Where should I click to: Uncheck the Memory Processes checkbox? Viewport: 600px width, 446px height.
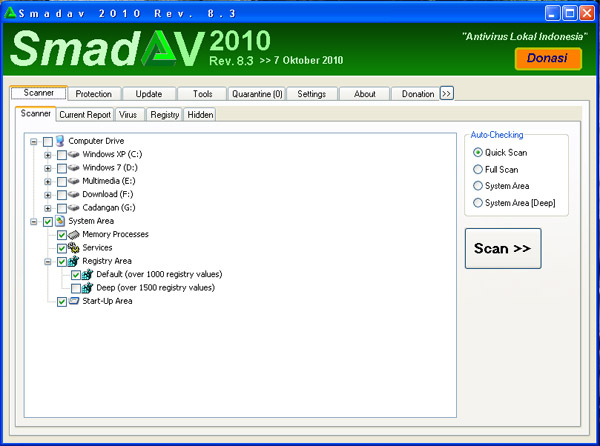[x=62, y=235]
